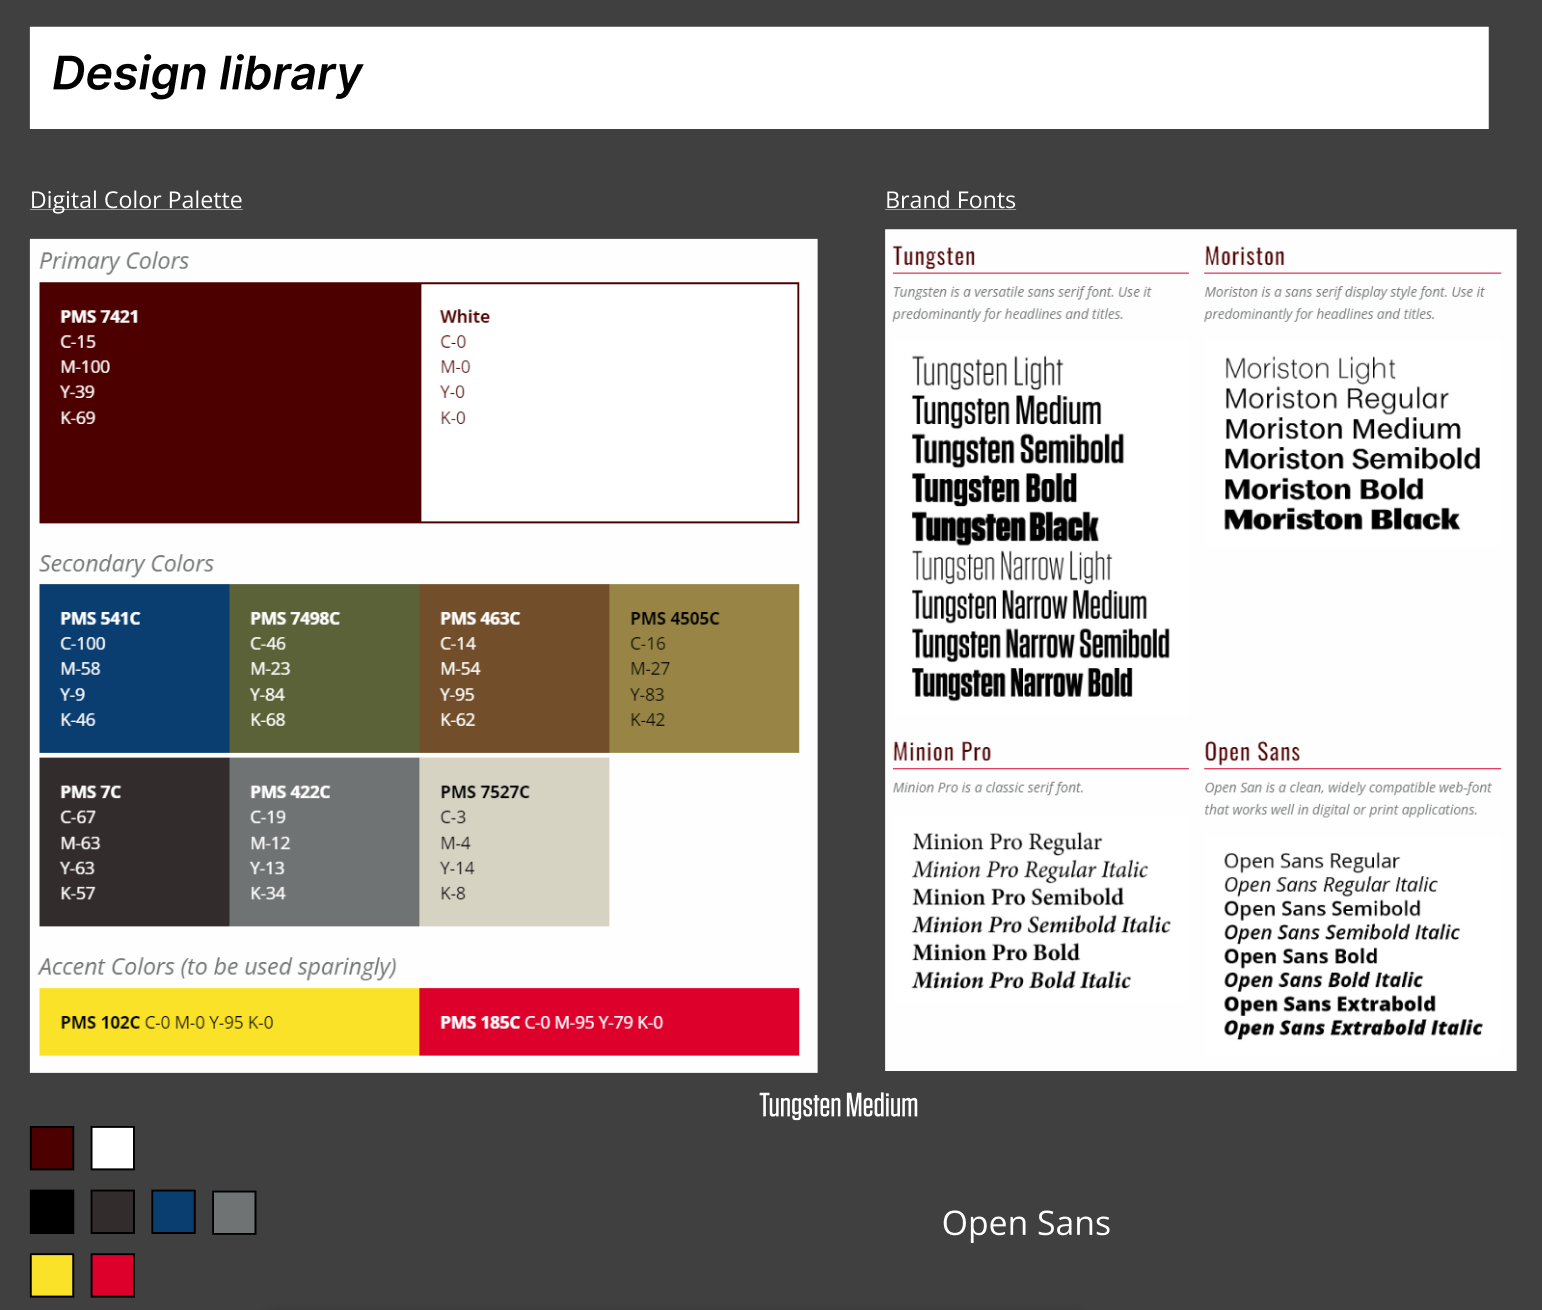1542x1310 pixels.
Task: Select the Design library title text
Action: point(207,75)
